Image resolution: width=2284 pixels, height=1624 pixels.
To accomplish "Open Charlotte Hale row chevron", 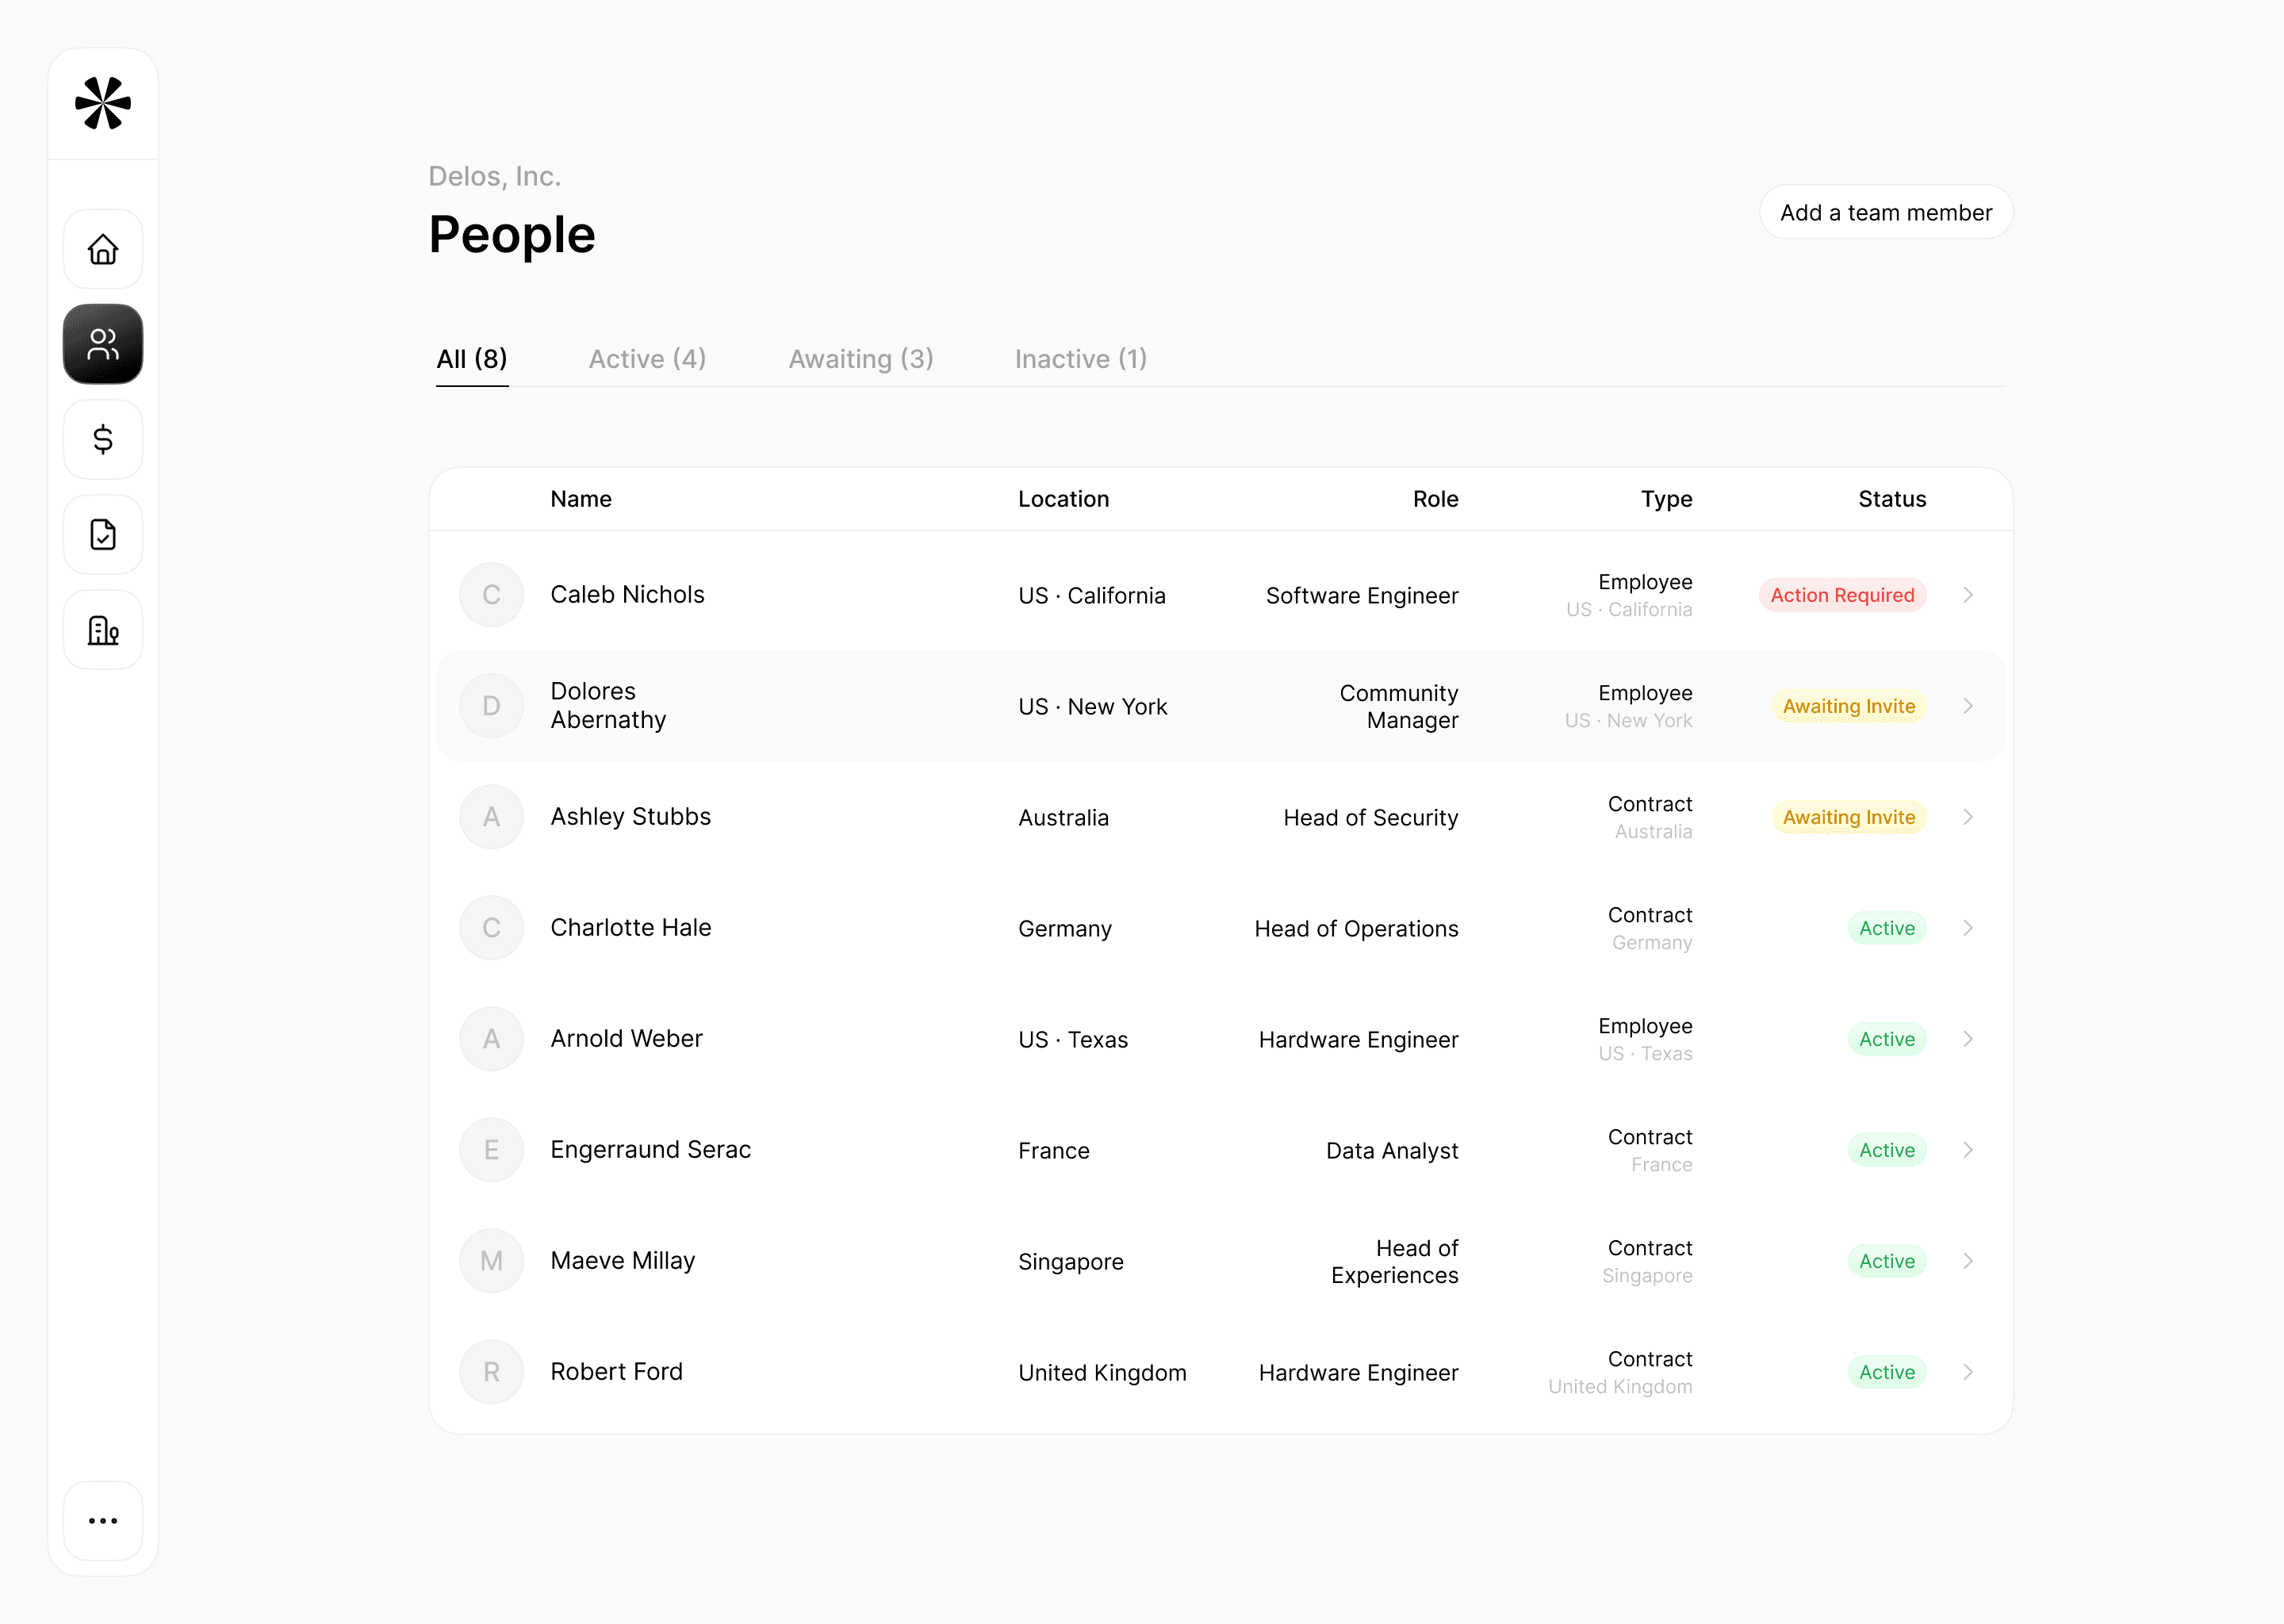I will (x=1967, y=928).
